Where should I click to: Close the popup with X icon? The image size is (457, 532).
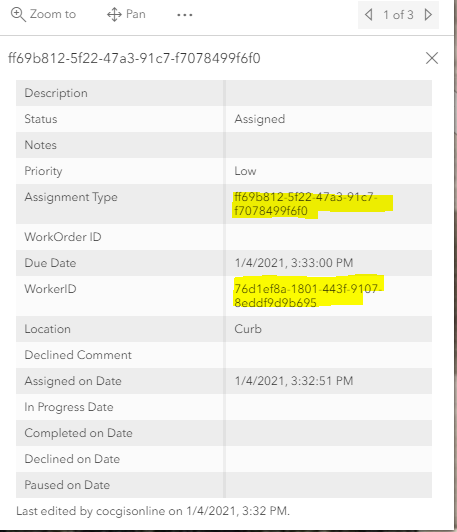pos(432,58)
